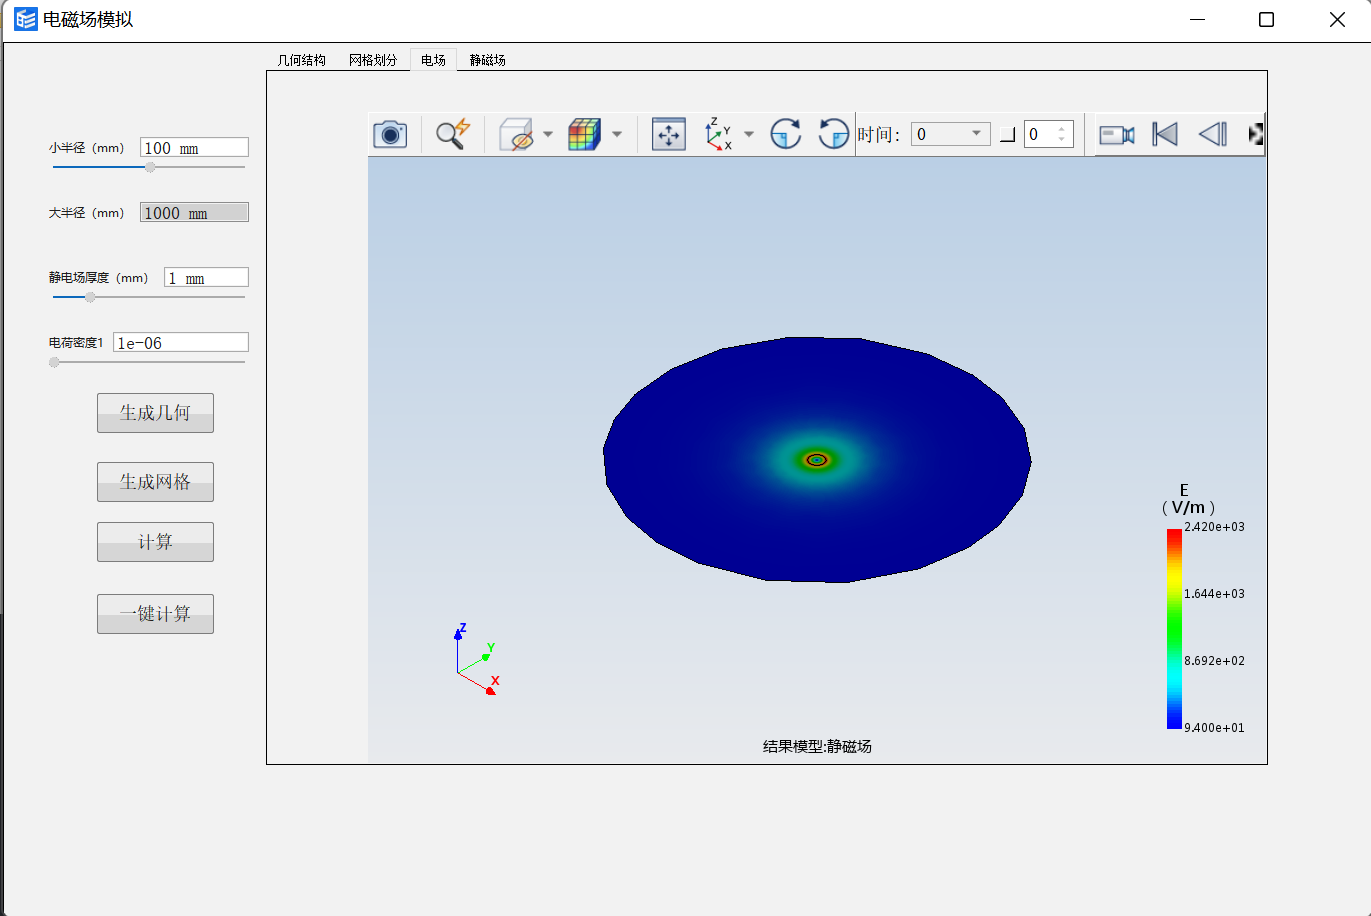Click the magnifier with lightning icon

tap(453, 134)
